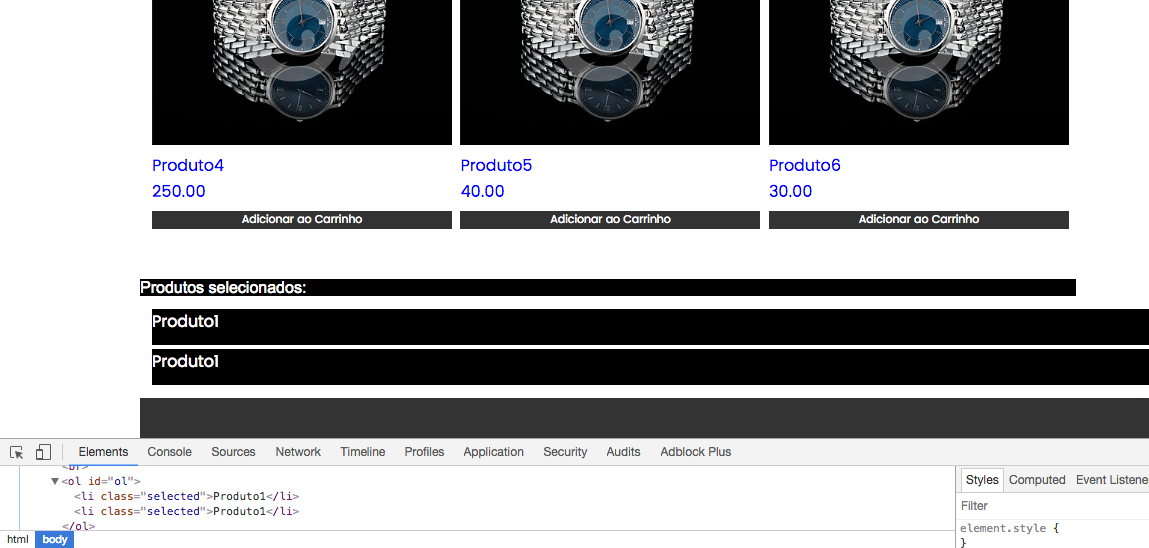1149x548 pixels.
Task: Open the Produto5 product link
Action: point(496,166)
